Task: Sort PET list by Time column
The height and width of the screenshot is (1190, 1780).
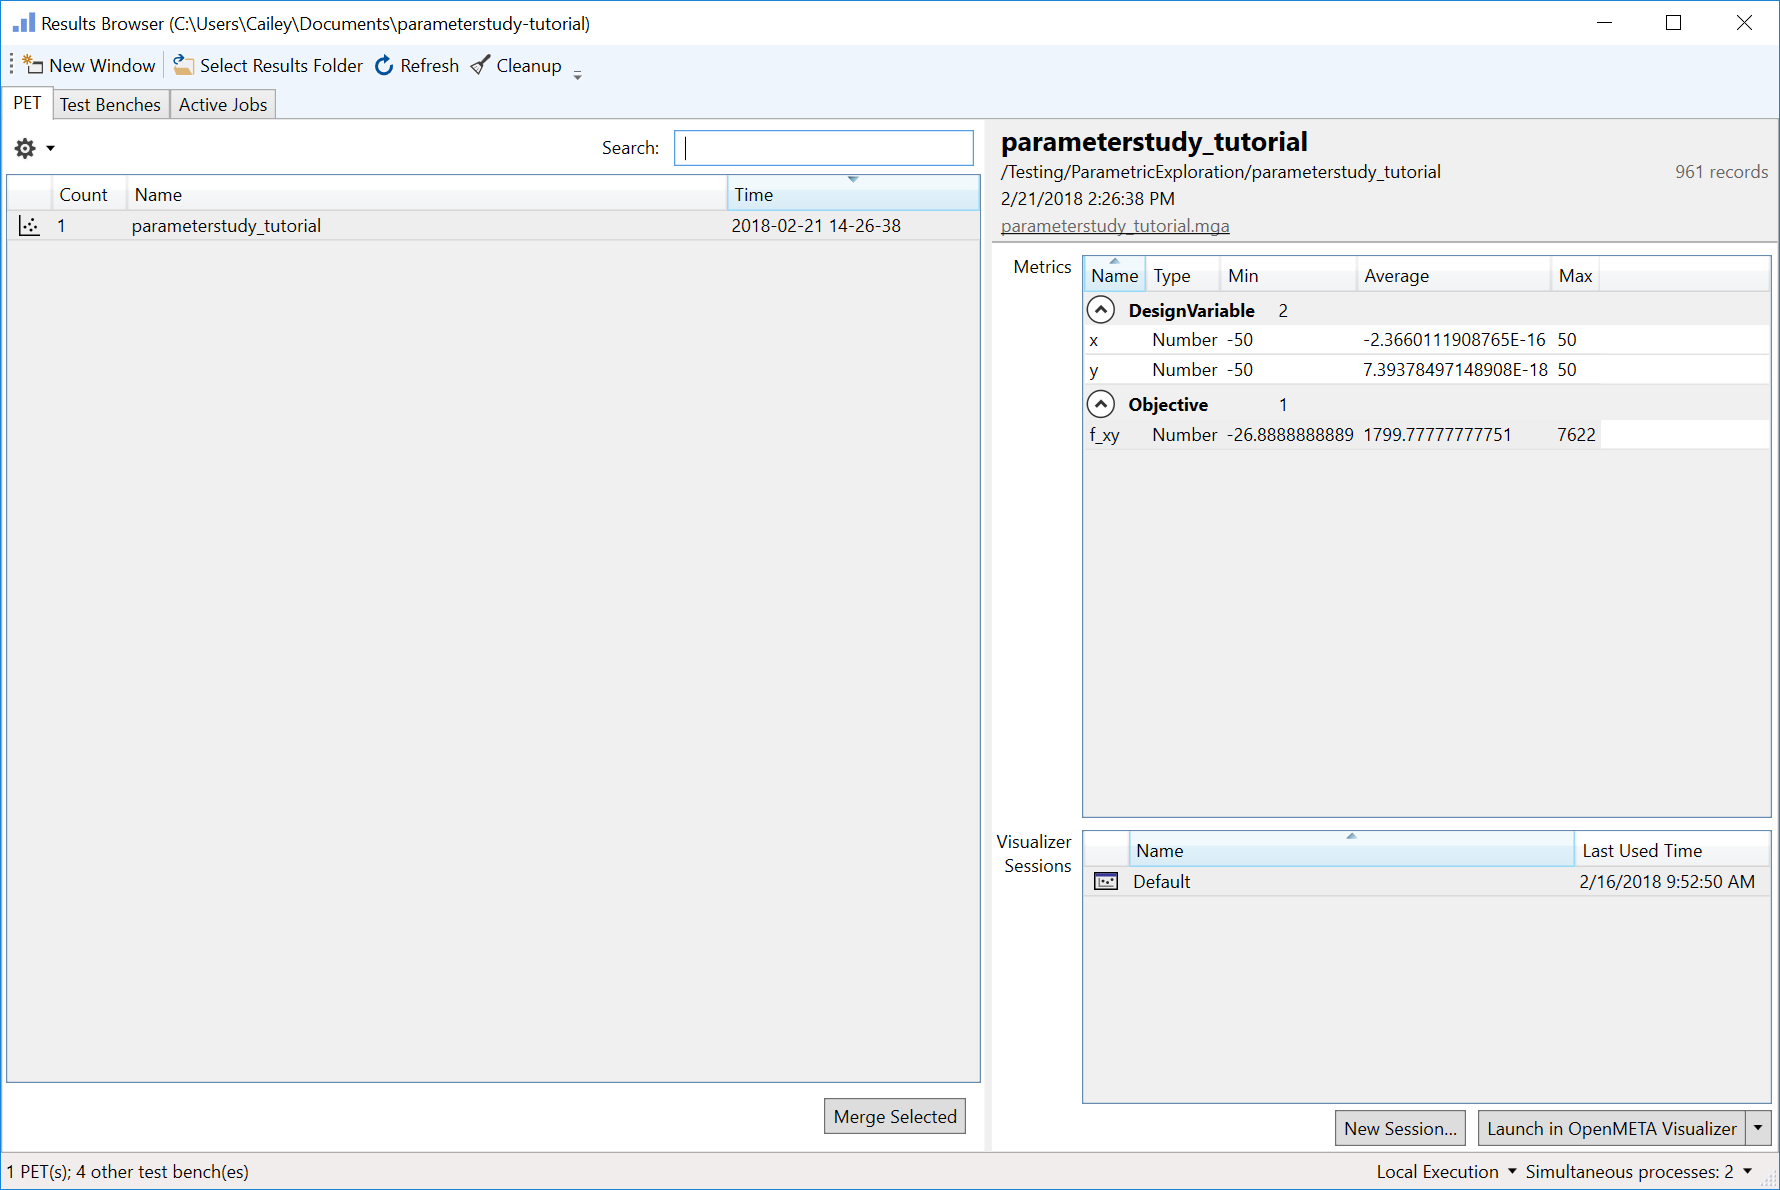Action: (853, 194)
